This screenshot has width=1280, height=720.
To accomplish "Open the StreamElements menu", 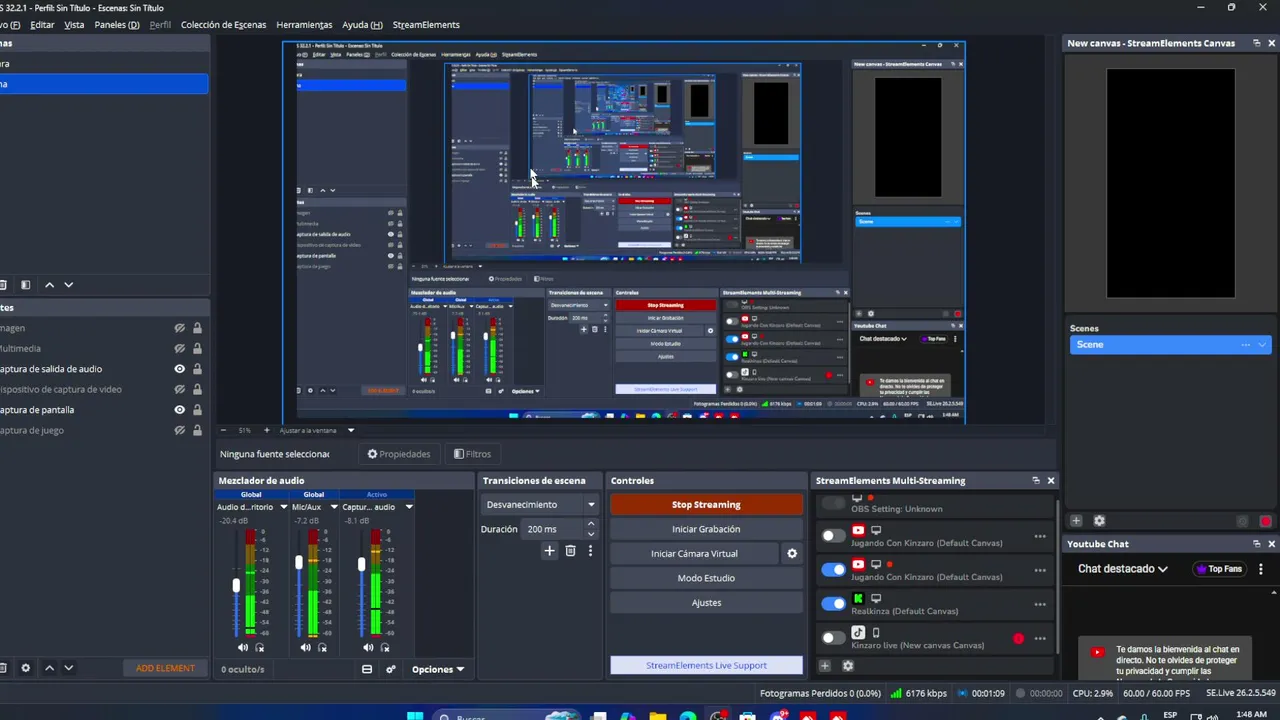I will 426,25.
